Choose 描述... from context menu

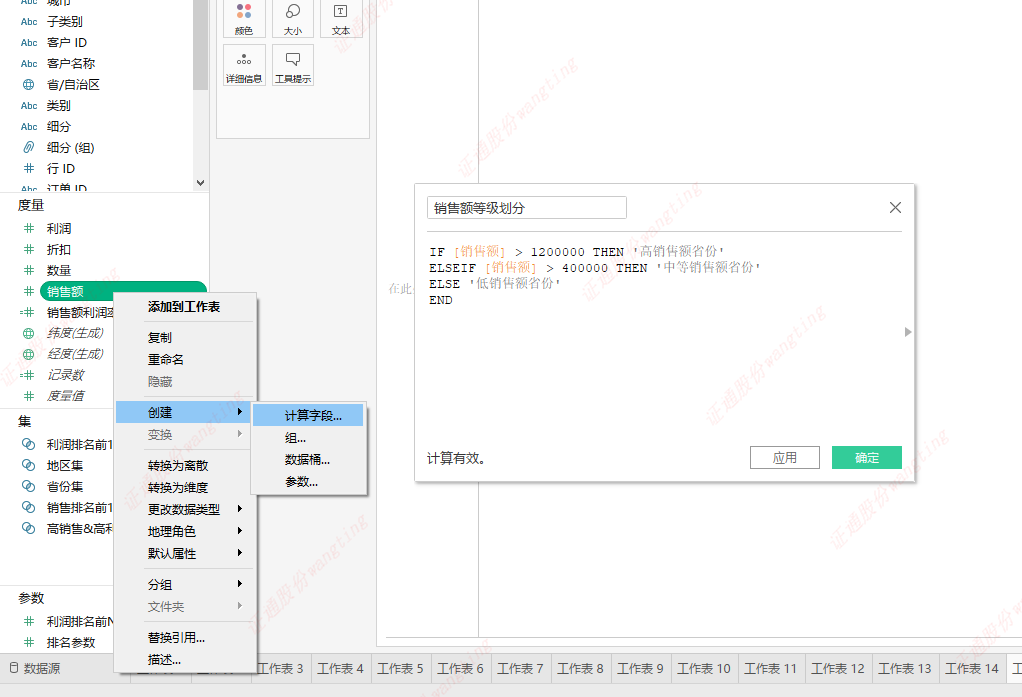[184, 660]
